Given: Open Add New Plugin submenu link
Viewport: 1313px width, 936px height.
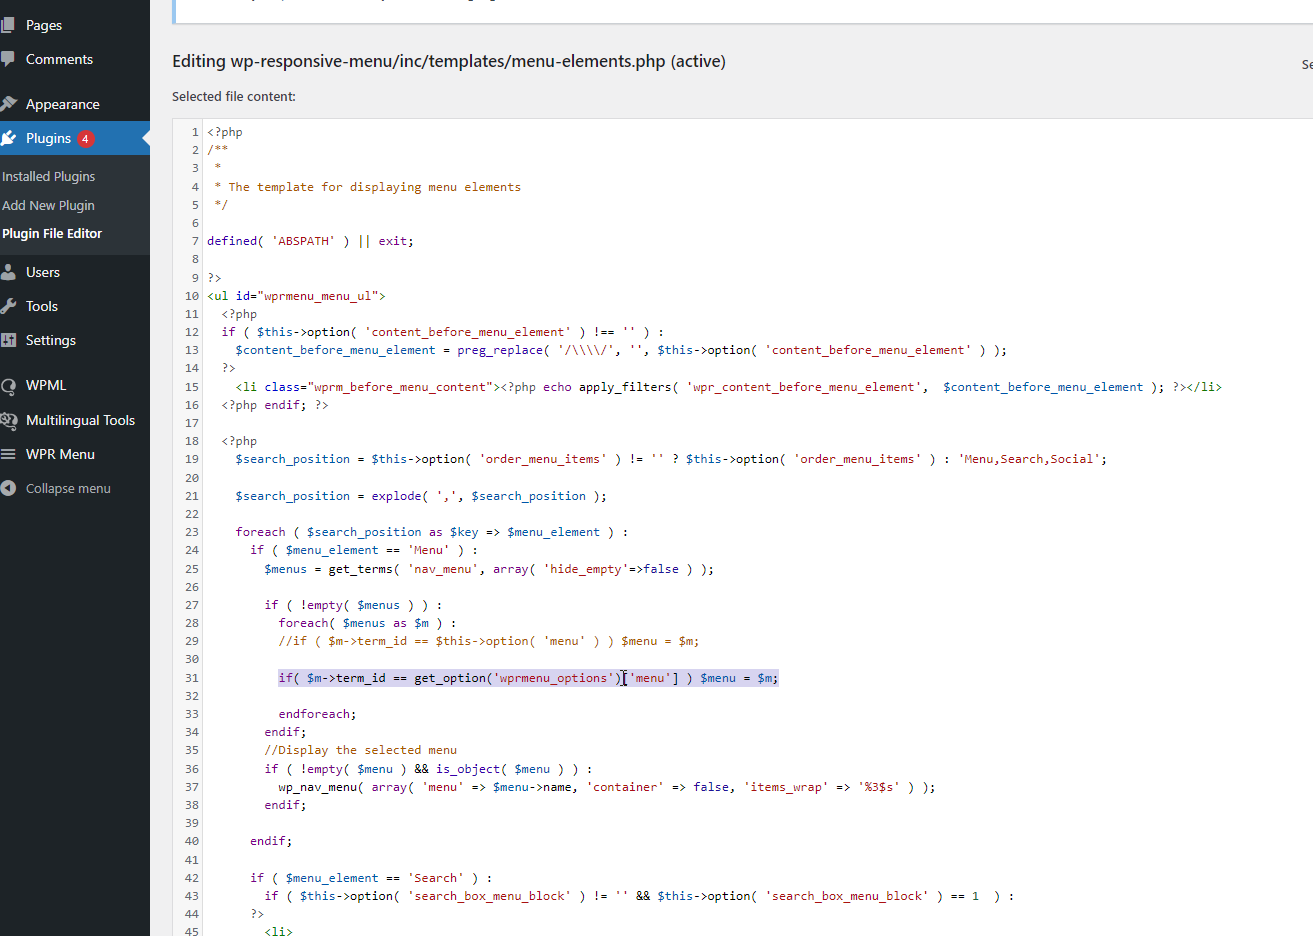Looking at the screenshot, I should (x=48, y=205).
